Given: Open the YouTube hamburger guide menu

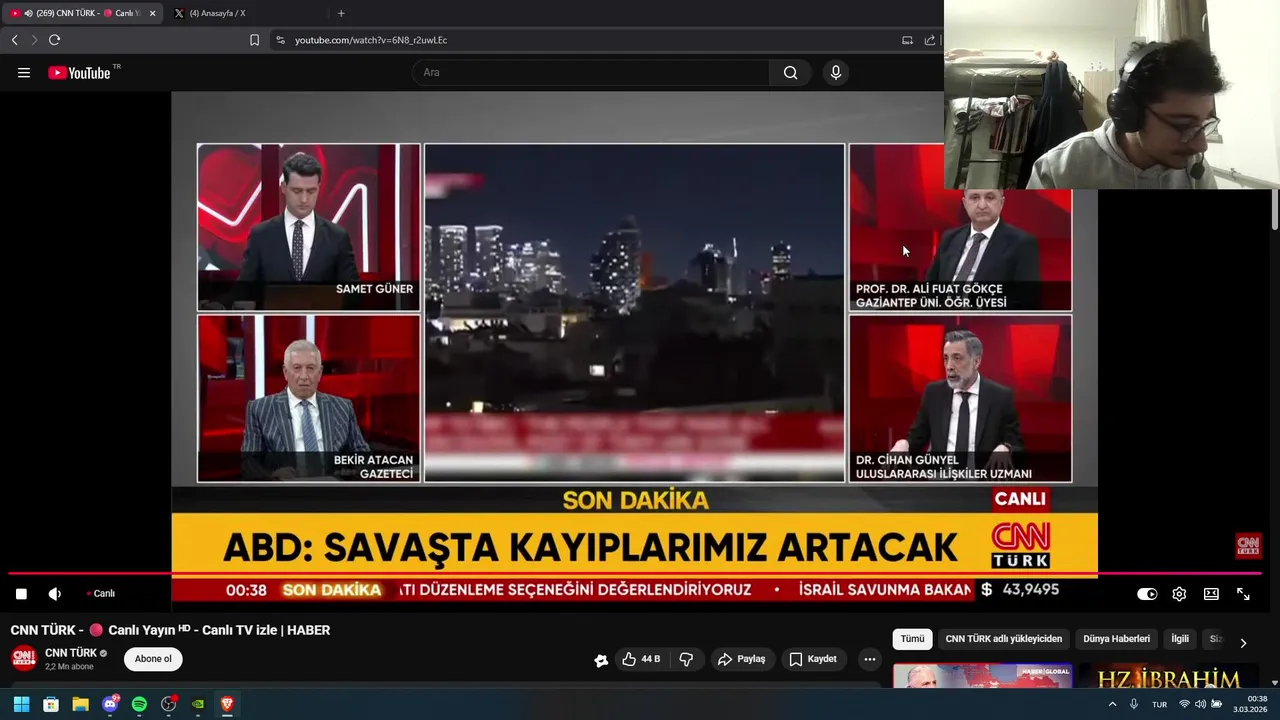Looking at the screenshot, I should (x=24, y=72).
